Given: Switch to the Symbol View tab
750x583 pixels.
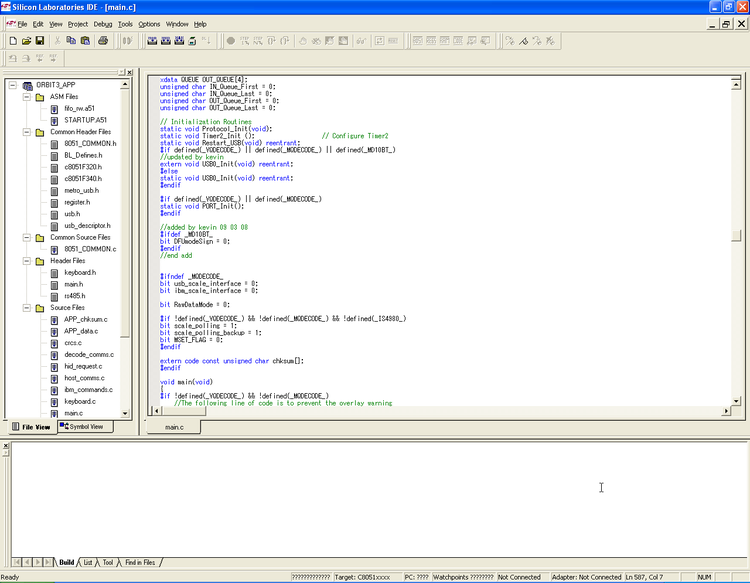Looking at the screenshot, I should (85, 427).
